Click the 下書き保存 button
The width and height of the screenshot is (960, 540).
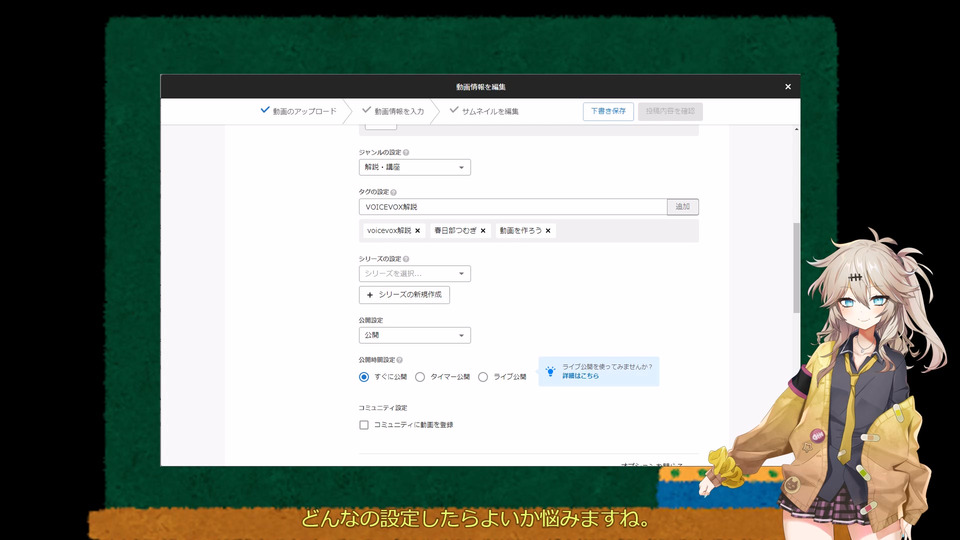click(608, 111)
